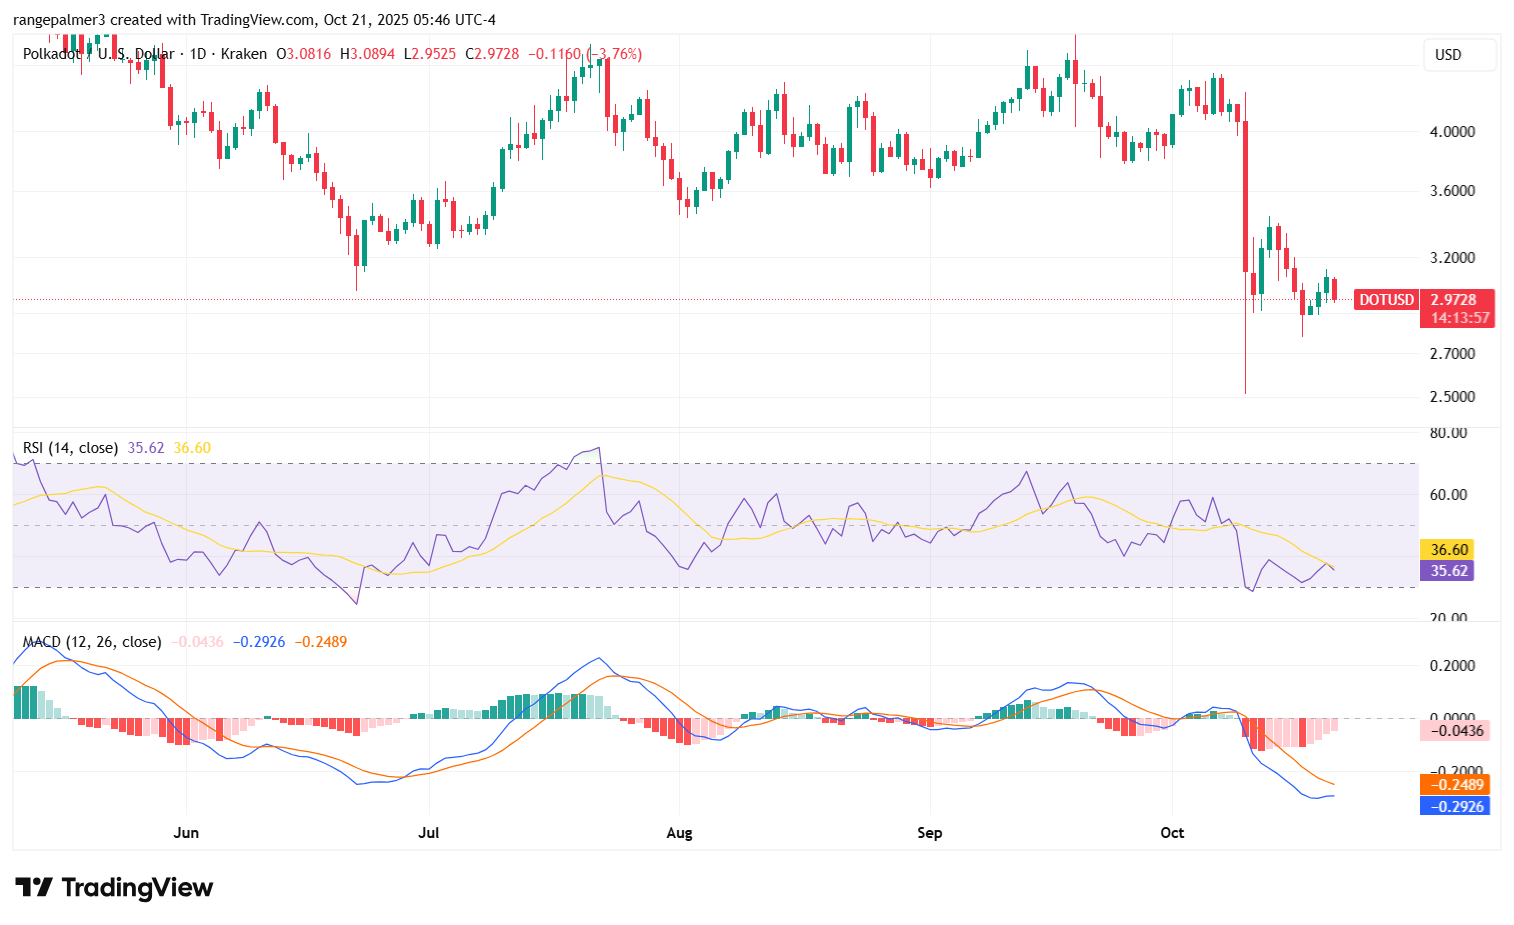Click the DOTUSD symbol price tag

[1386, 300]
